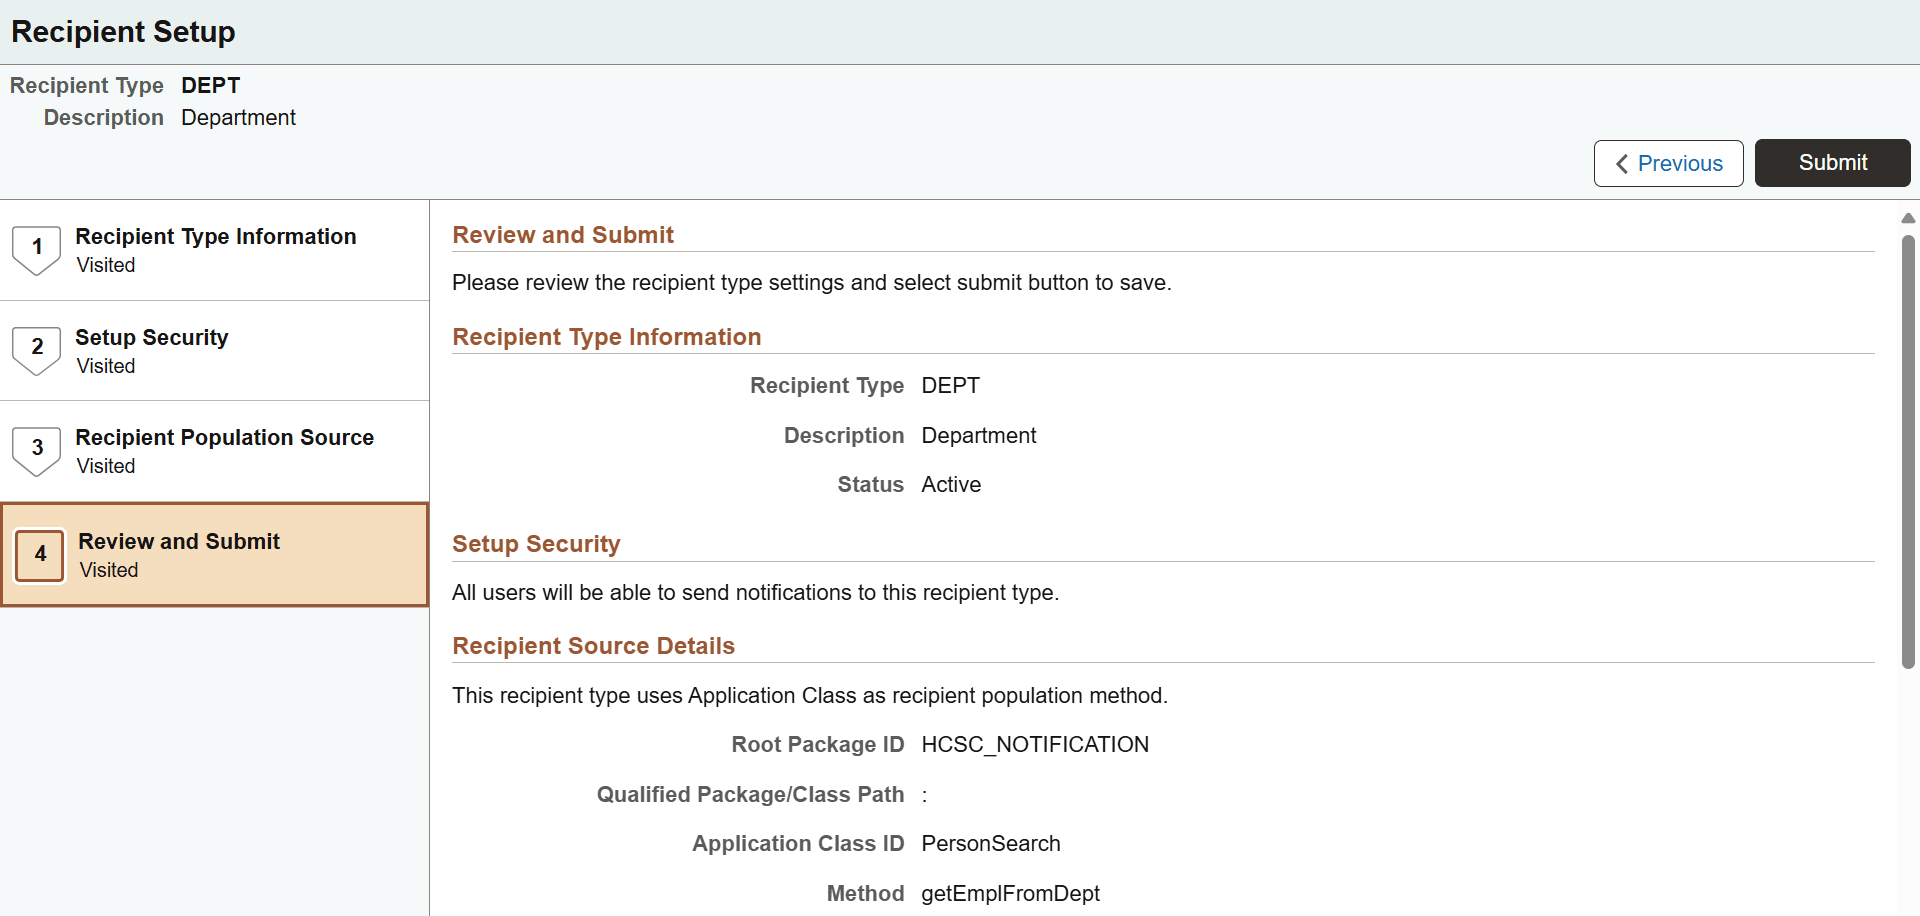
Task: Click the Previous button label
Action: pyautogui.click(x=1680, y=164)
